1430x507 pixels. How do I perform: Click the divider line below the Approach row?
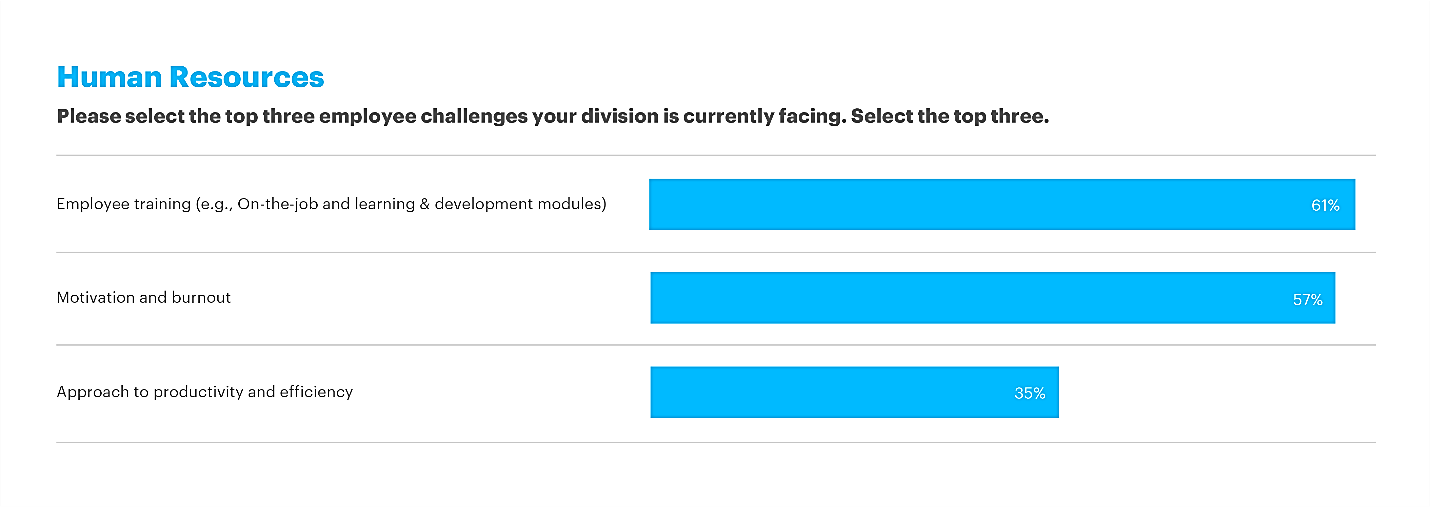pyautogui.click(x=715, y=442)
